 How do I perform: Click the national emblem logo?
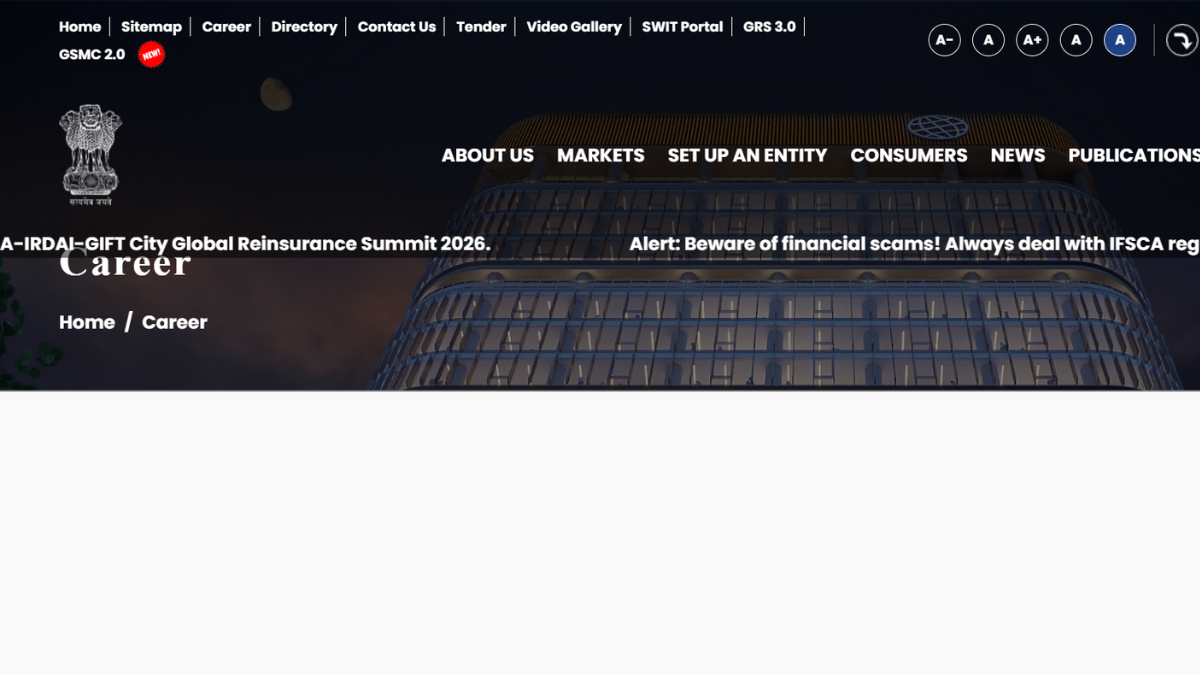tap(90, 155)
